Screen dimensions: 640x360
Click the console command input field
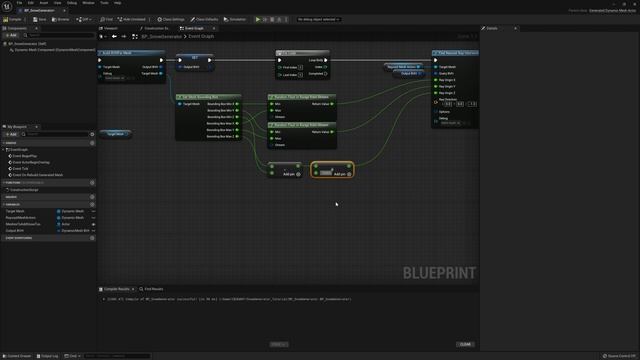point(117,356)
